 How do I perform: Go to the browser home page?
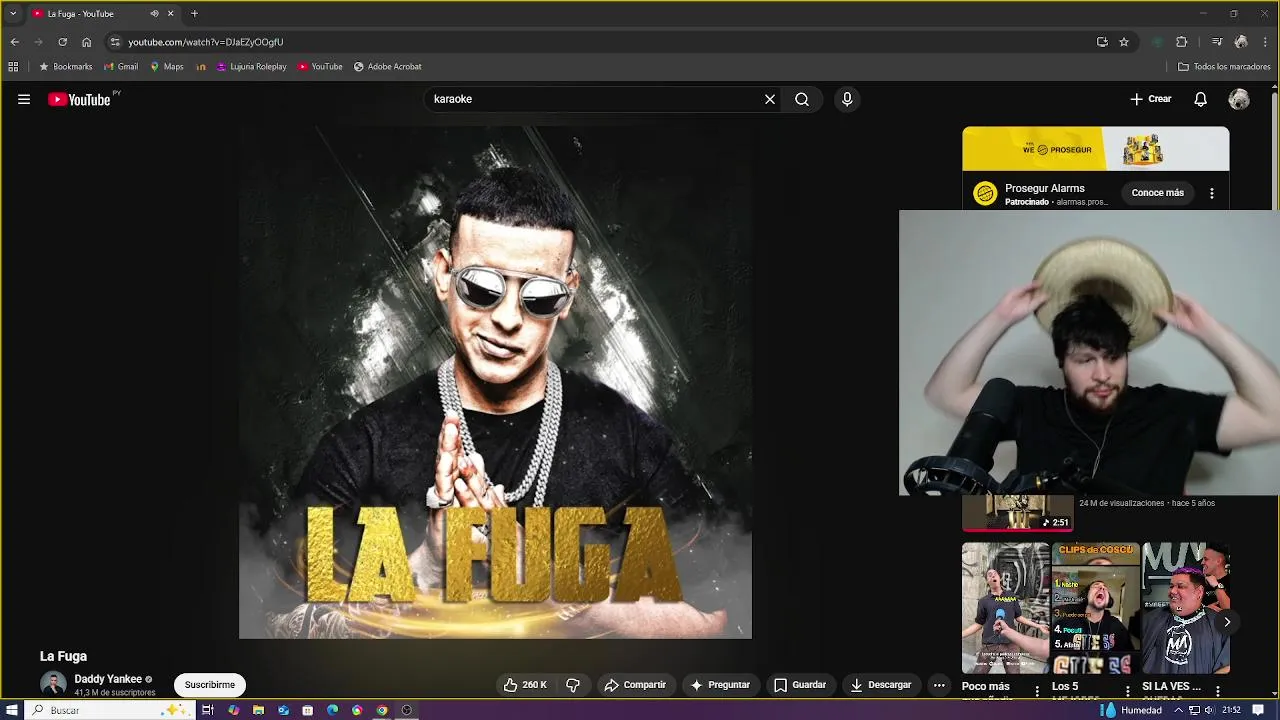(x=86, y=42)
